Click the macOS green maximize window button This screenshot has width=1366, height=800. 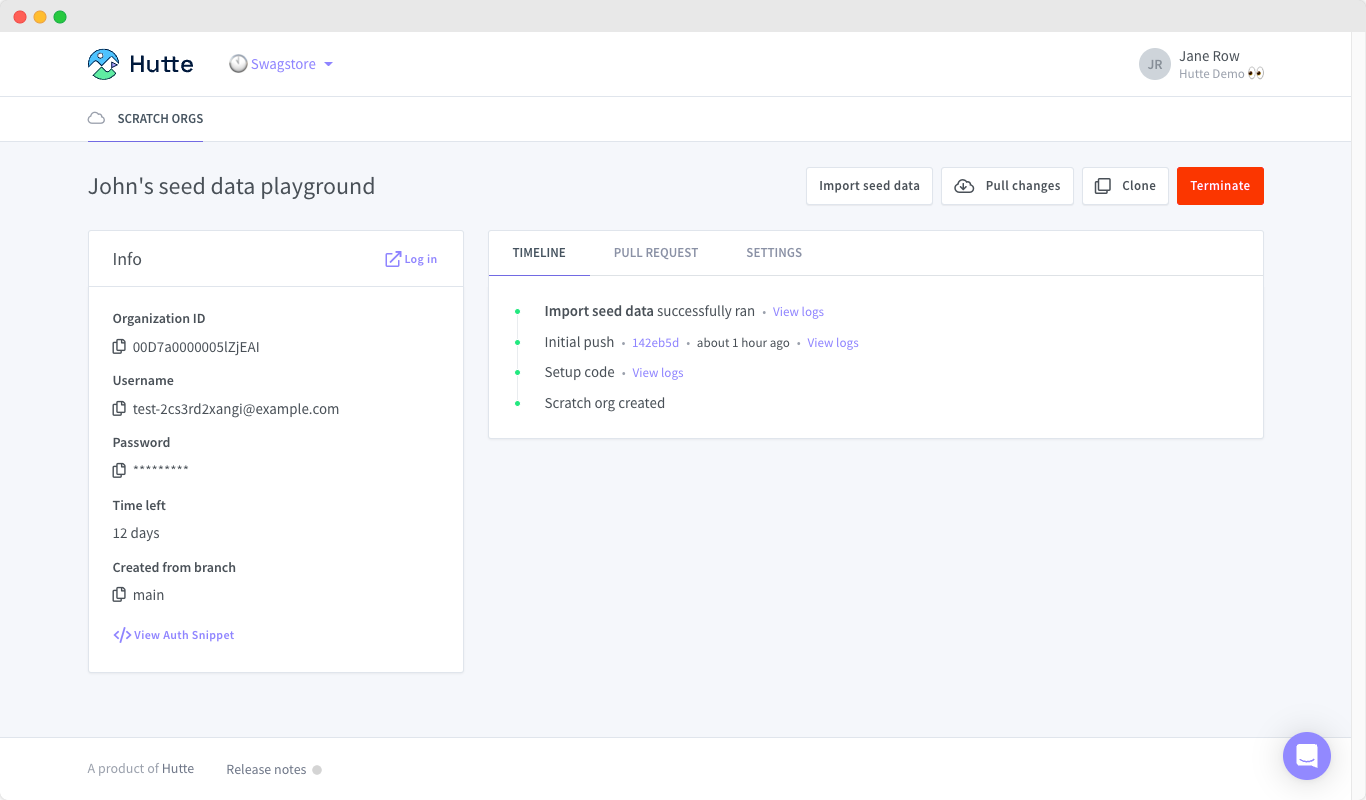(60, 17)
